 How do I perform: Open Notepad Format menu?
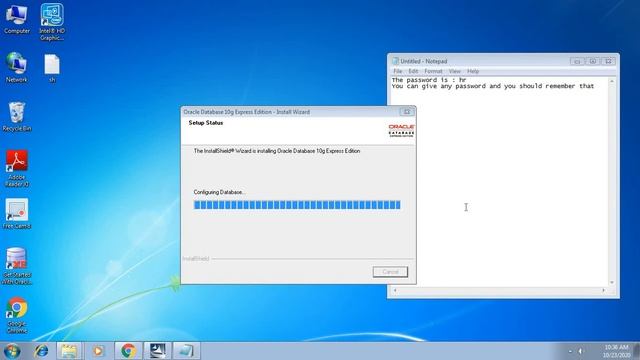pos(433,71)
